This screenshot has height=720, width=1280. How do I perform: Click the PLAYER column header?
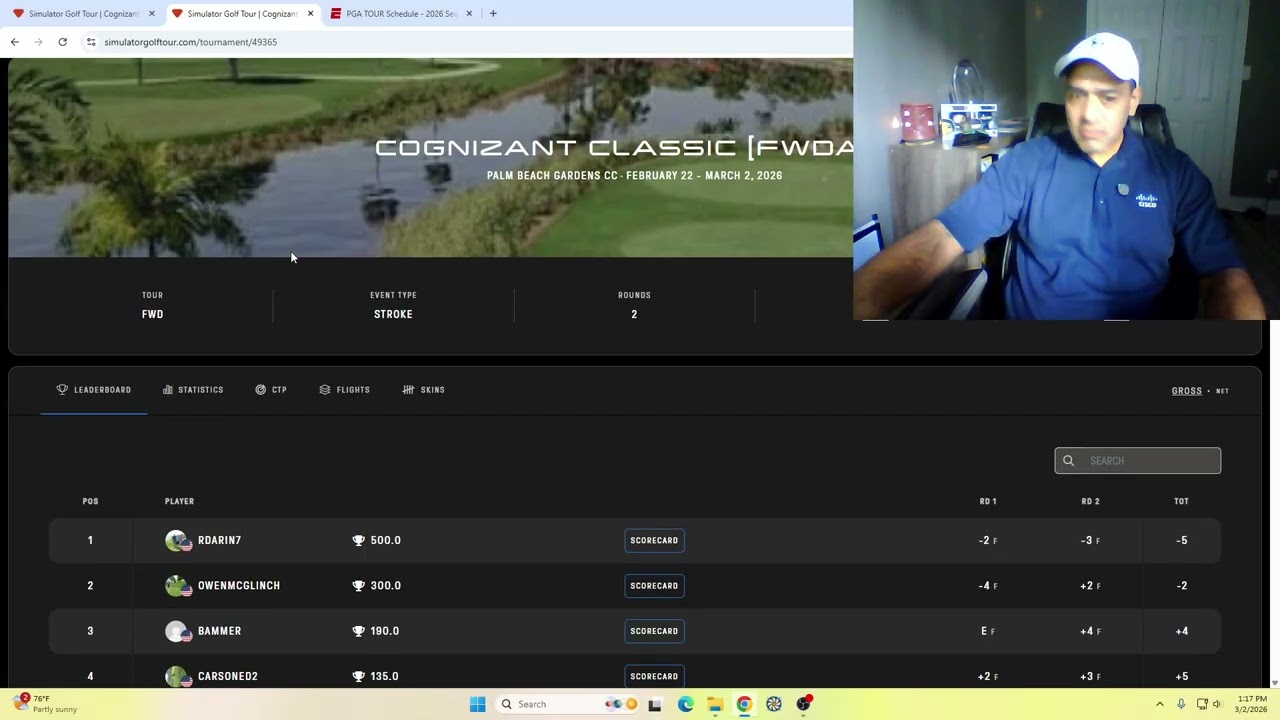(179, 501)
